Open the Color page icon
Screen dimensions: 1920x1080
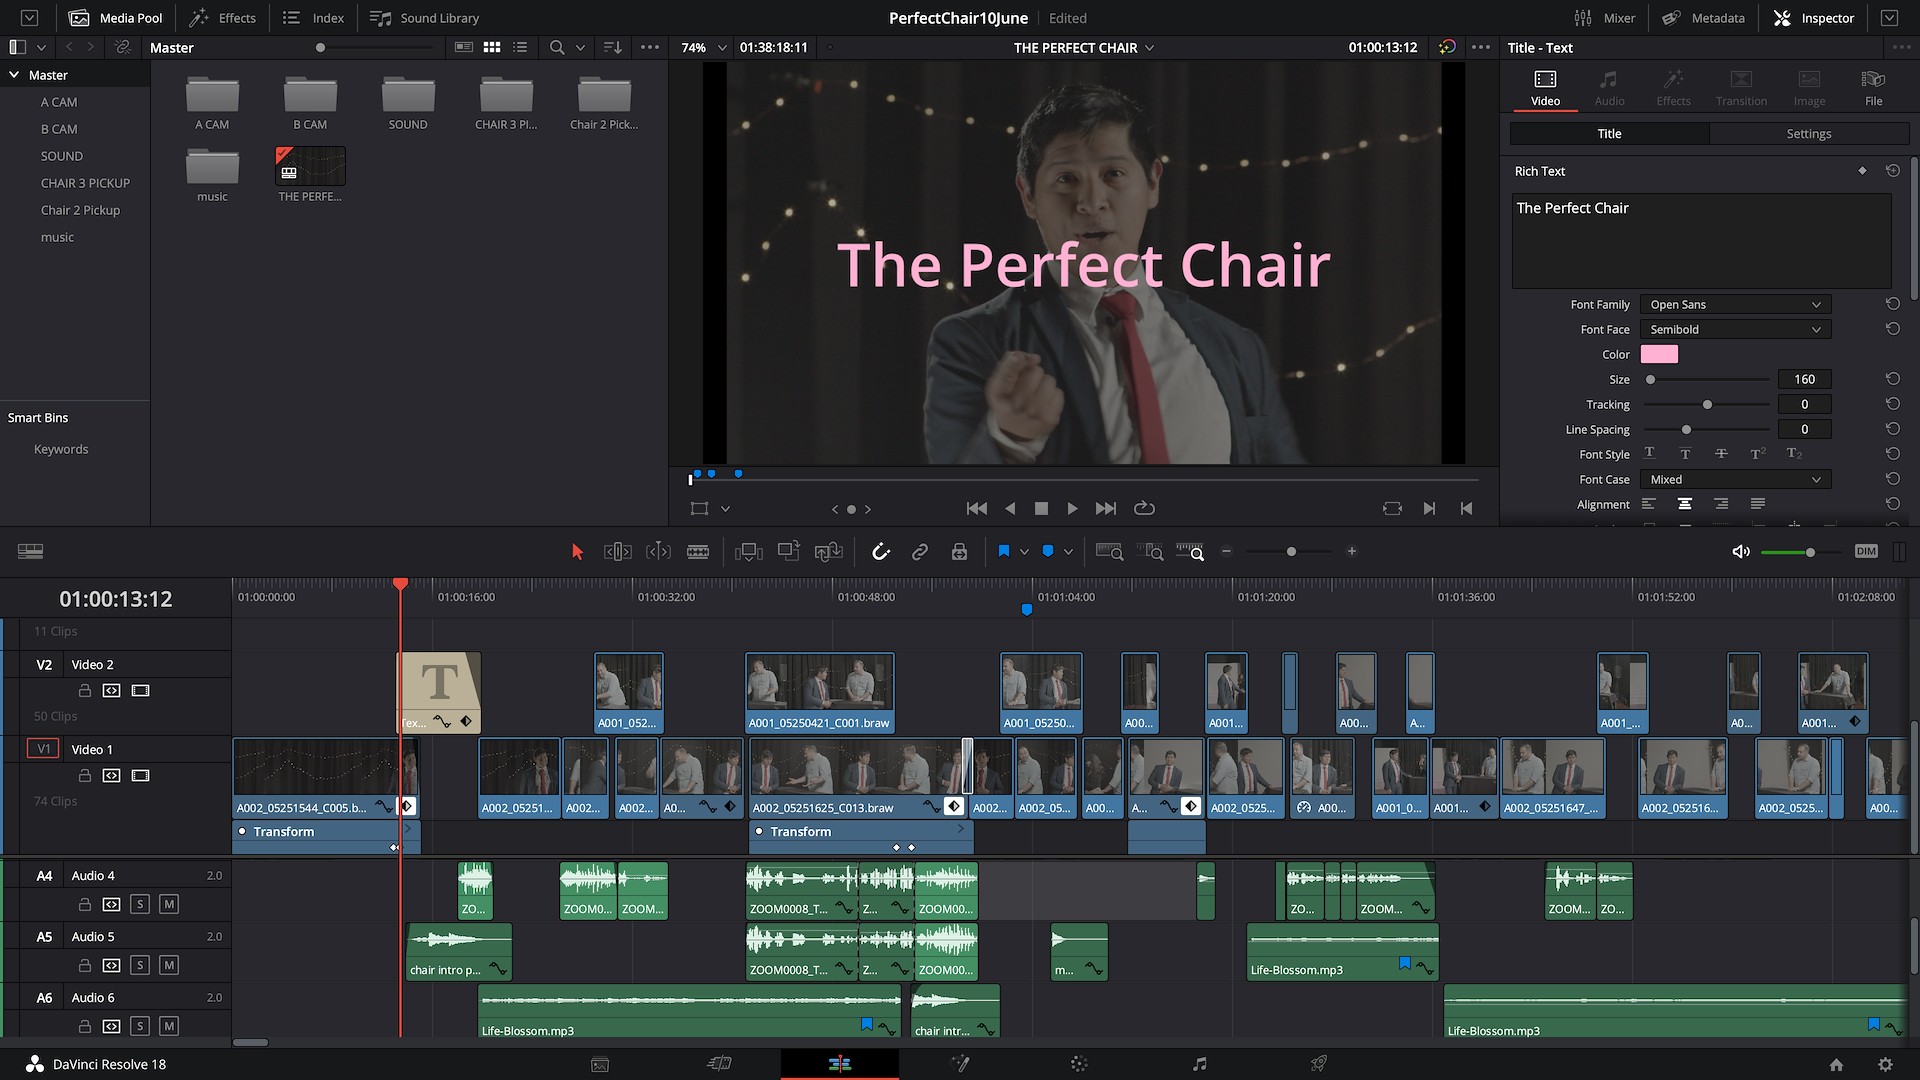pyautogui.click(x=1079, y=1064)
